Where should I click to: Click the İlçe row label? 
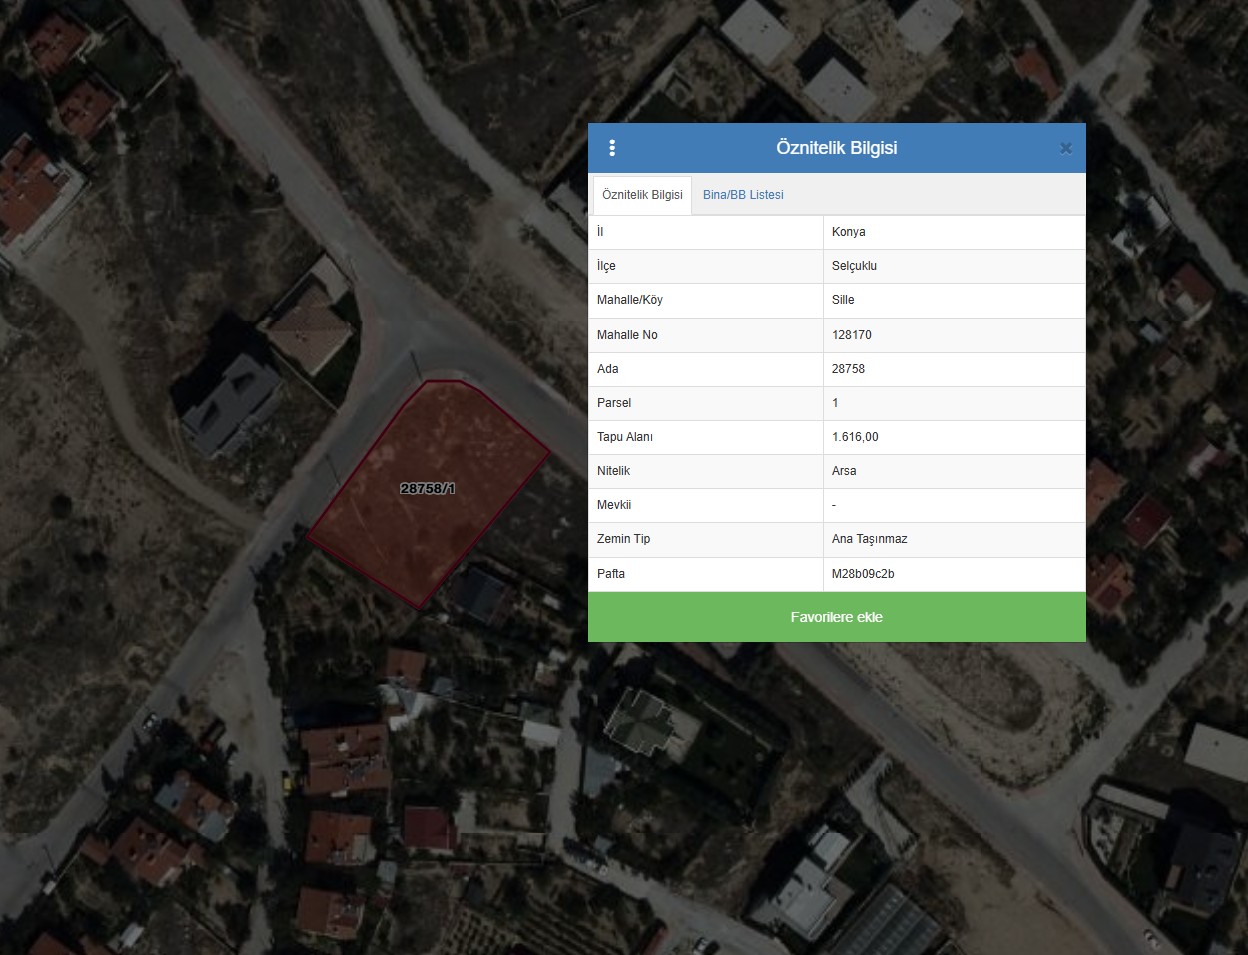point(606,266)
